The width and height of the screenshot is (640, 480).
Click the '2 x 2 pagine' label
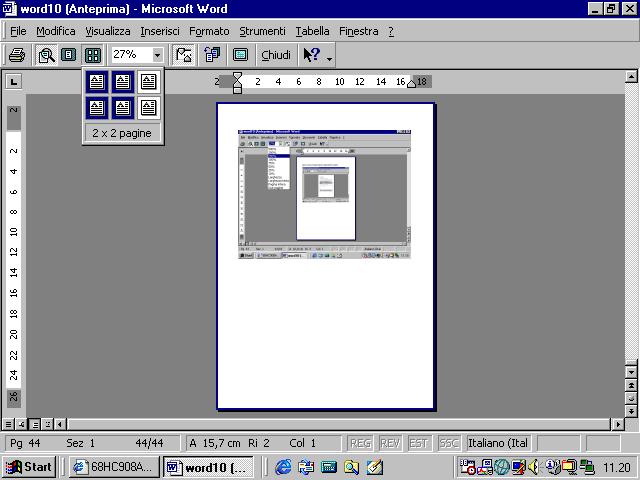122,133
